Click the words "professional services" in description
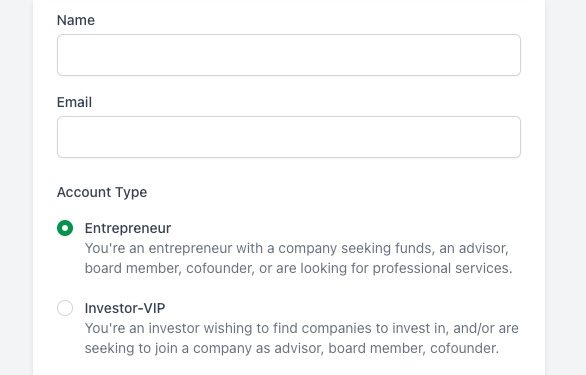586x375 pixels. click(441, 268)
